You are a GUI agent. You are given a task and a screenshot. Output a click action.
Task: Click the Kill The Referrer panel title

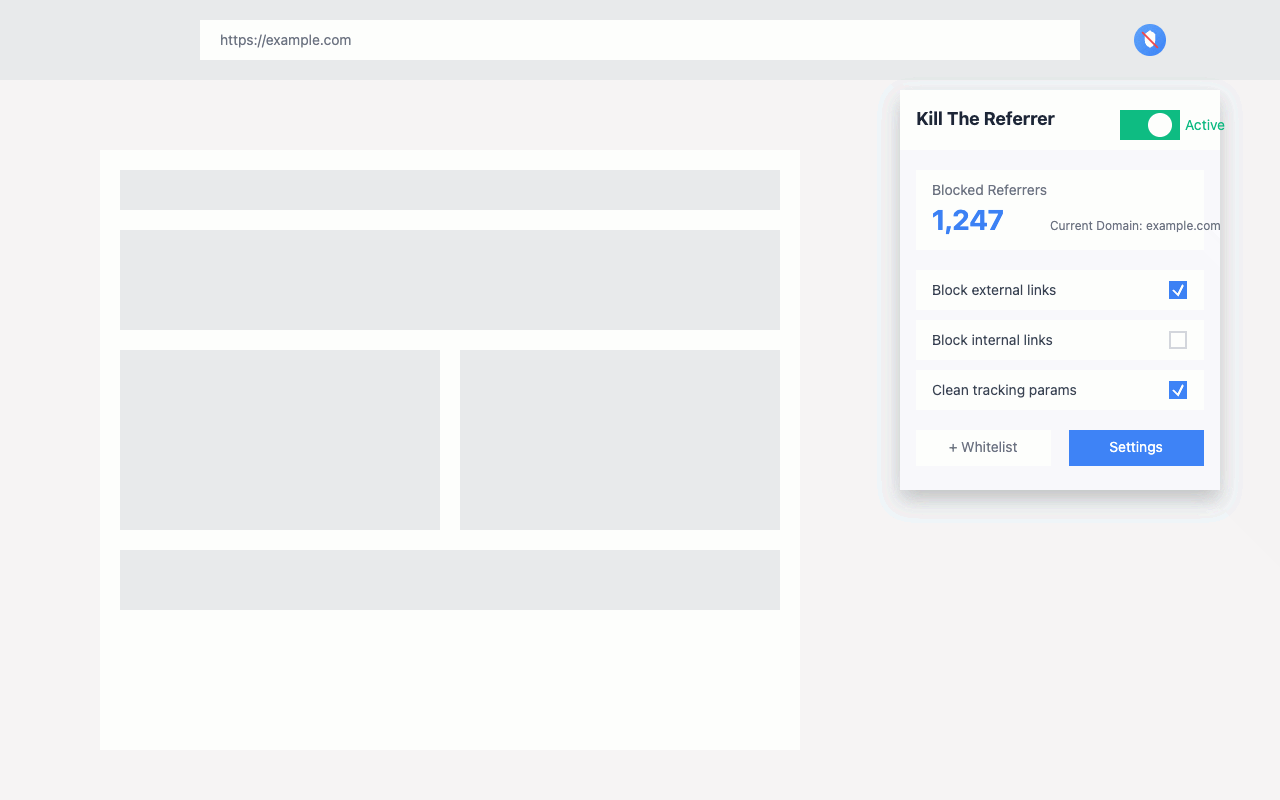(x=985, y=119)
